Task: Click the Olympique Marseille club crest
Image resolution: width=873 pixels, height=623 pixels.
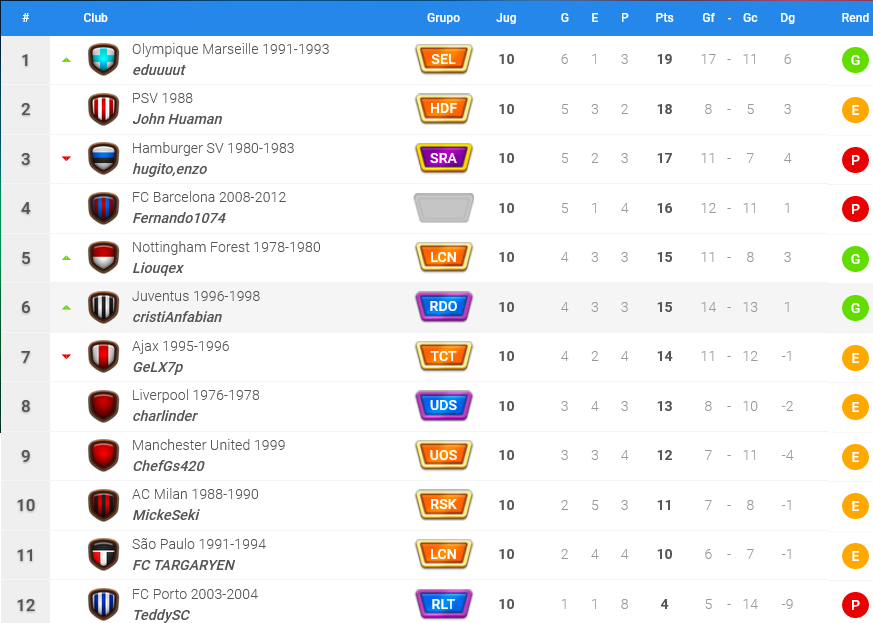Action: point(104,60)
